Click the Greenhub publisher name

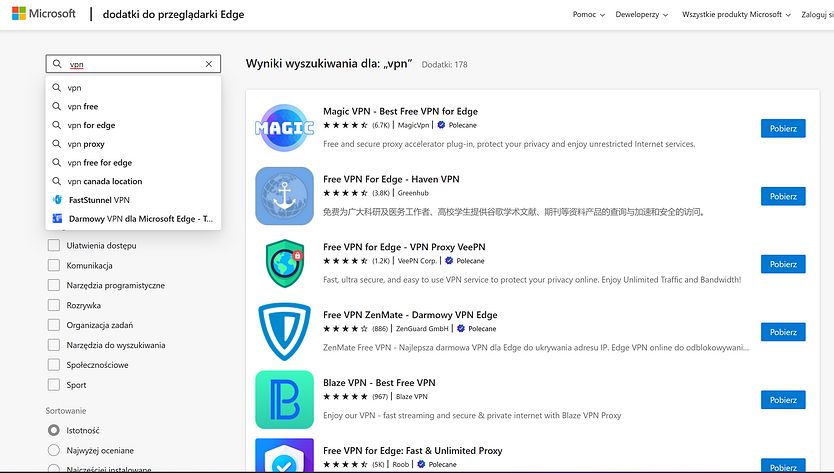(x=413, y=193)
